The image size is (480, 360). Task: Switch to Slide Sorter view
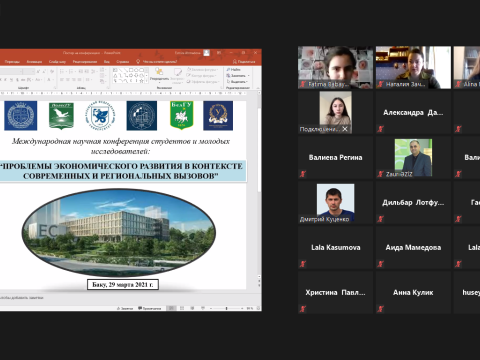click(182, 308)
